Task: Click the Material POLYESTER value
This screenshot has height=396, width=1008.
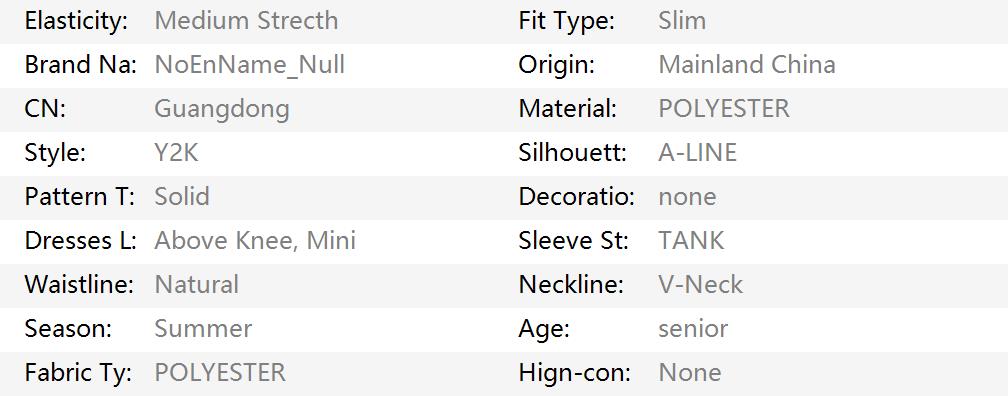Action: coord(724,109)
